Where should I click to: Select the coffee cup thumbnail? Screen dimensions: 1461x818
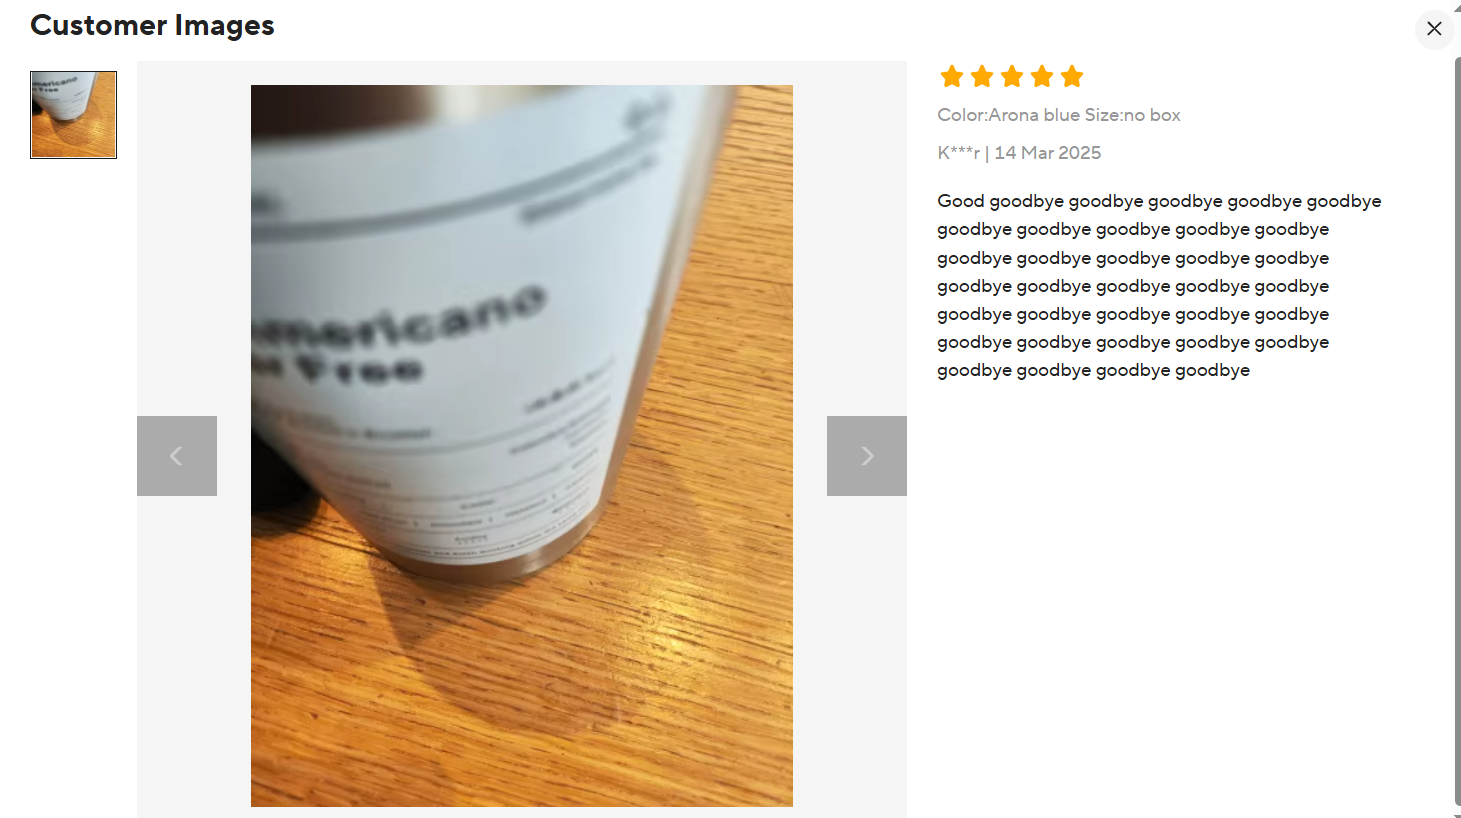point(74,115)
